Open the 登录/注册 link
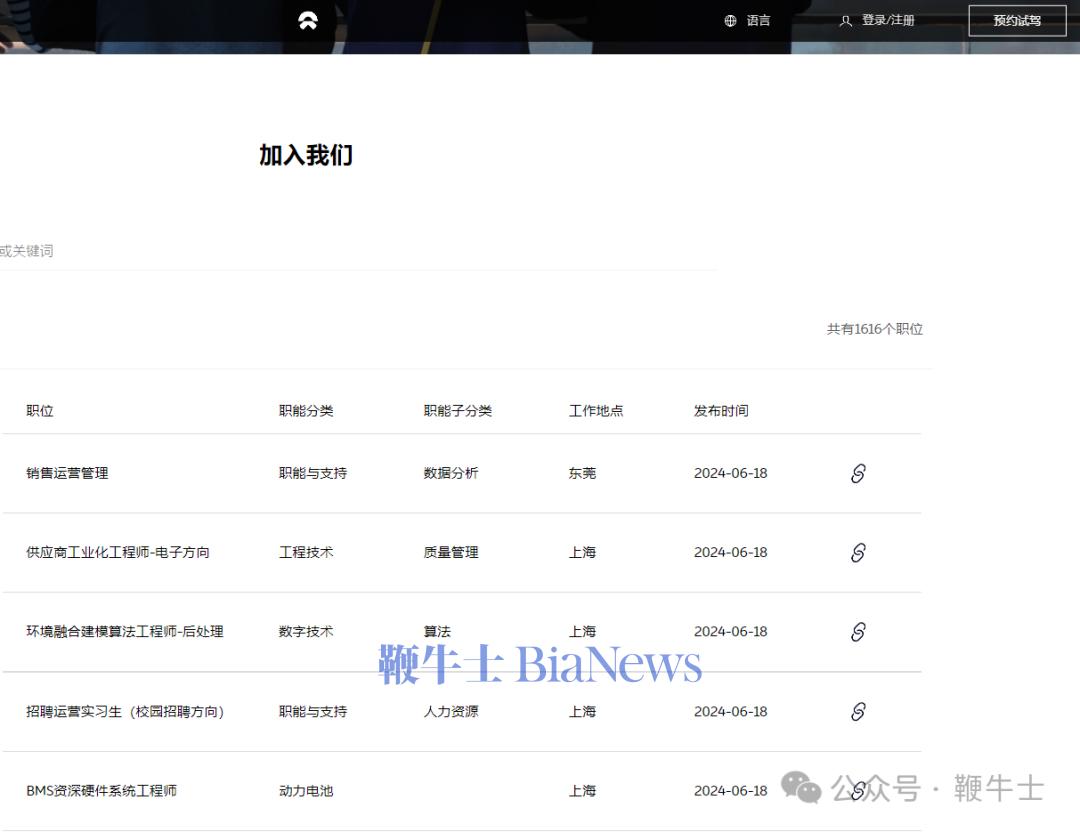Viewport: 1080px width, 832px height. 888,21
